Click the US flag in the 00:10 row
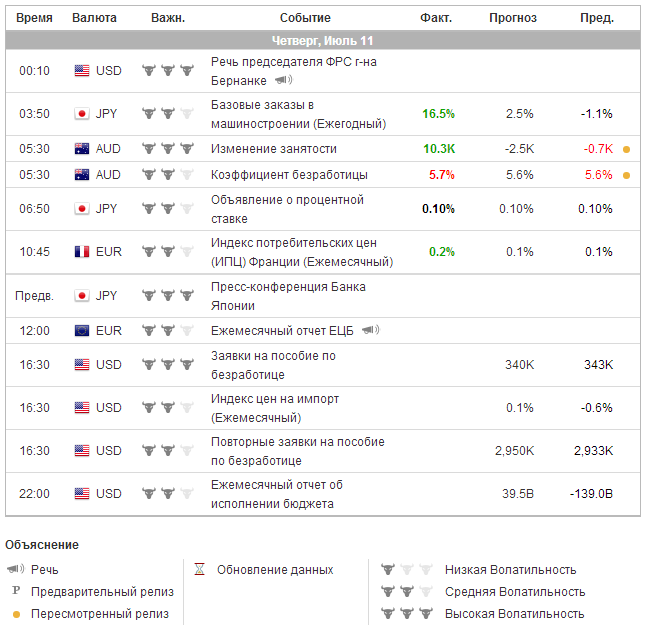This screenshot has height=630, width=647. click(82, 71)
